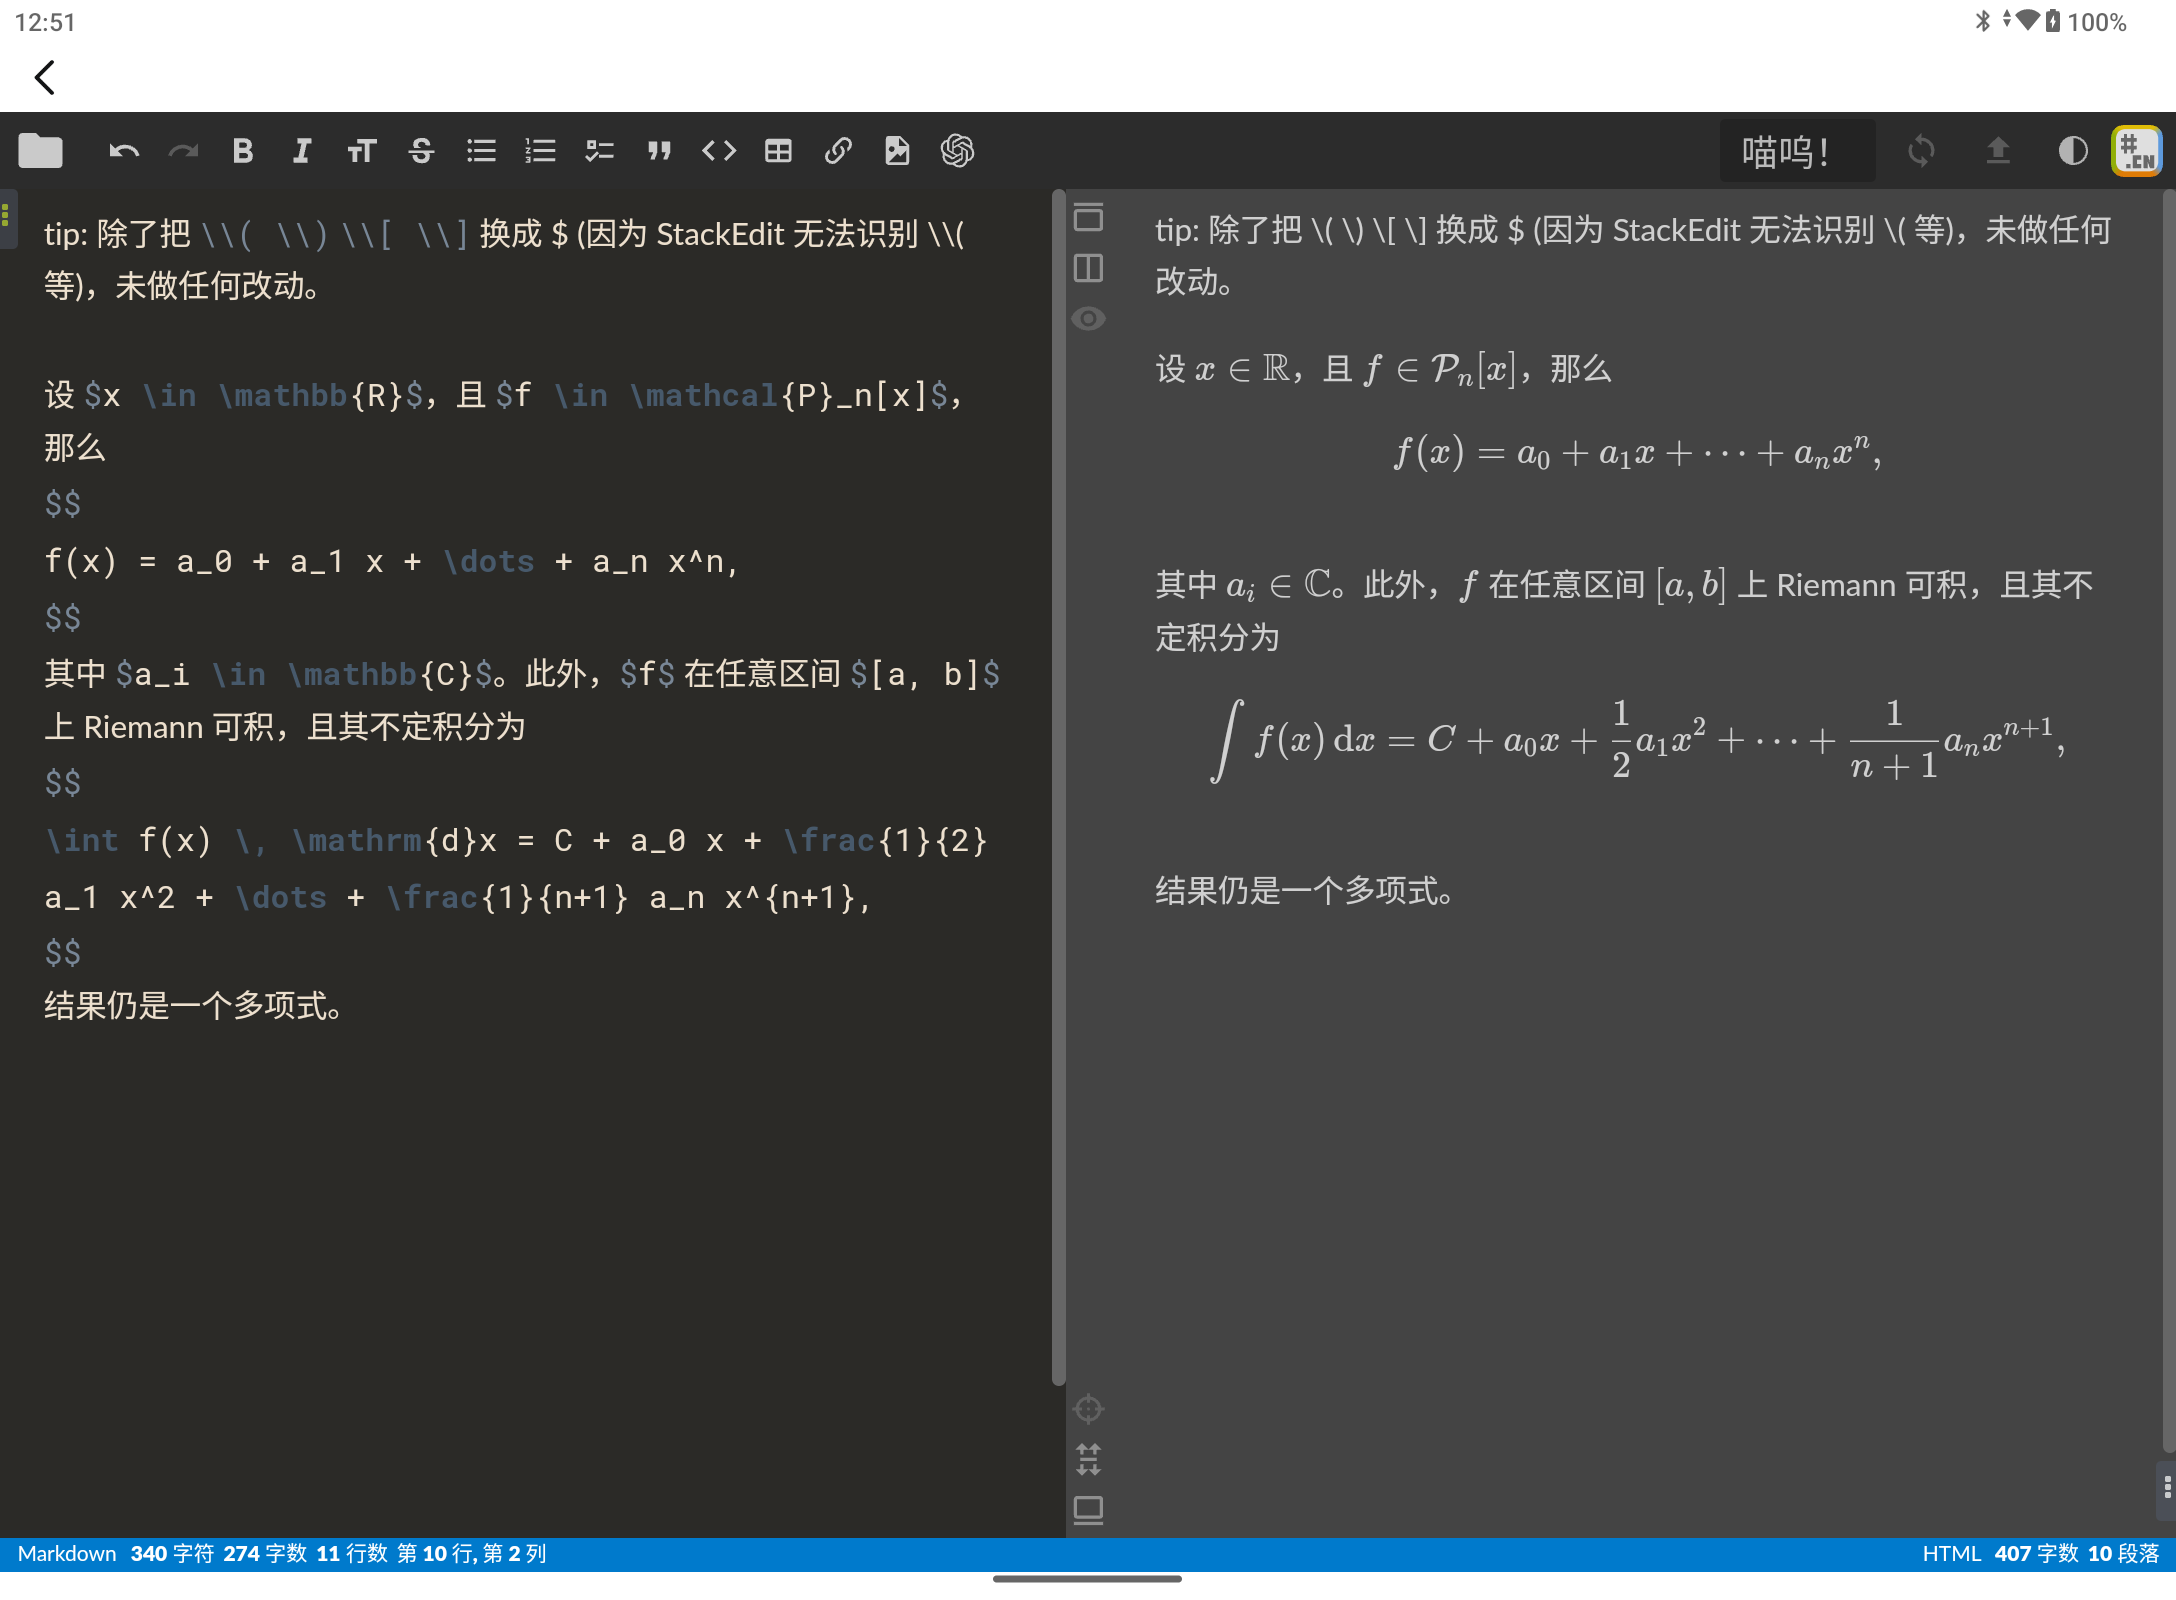Insert an unordered bullet list
2176x1600 pixels.
click(x=481, y=151)
